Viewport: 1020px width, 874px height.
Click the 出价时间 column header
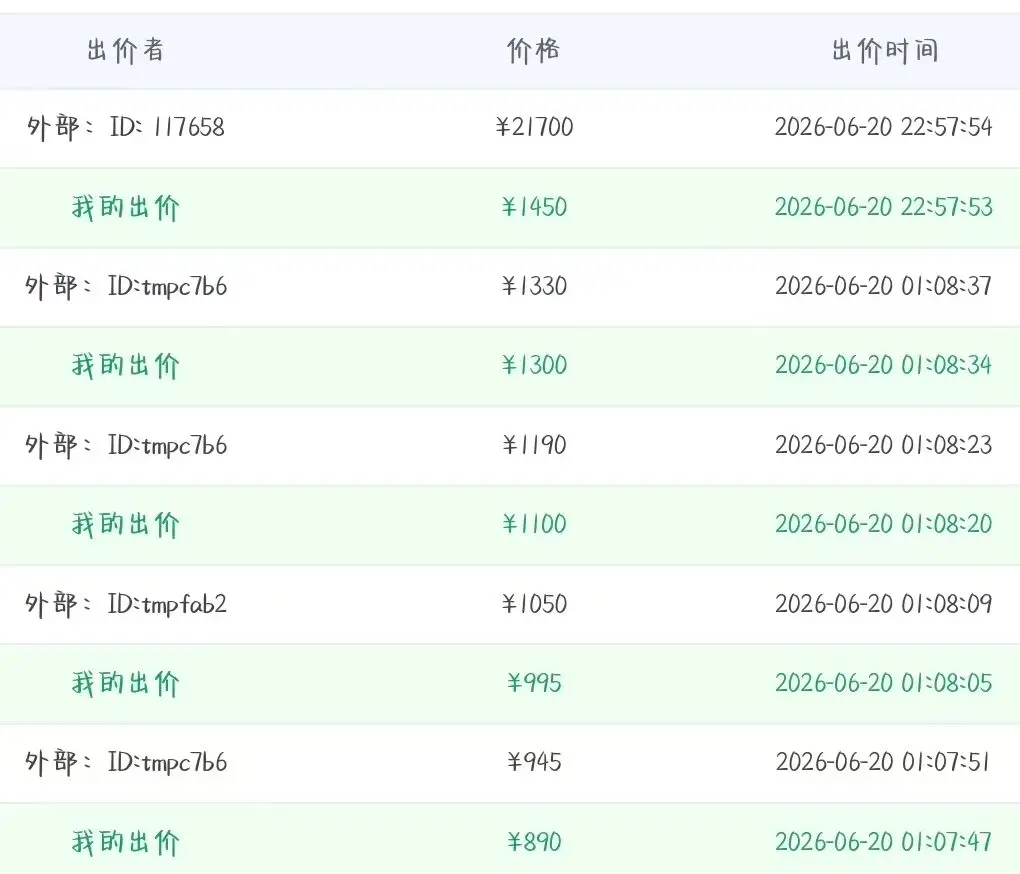pos(885,51)
